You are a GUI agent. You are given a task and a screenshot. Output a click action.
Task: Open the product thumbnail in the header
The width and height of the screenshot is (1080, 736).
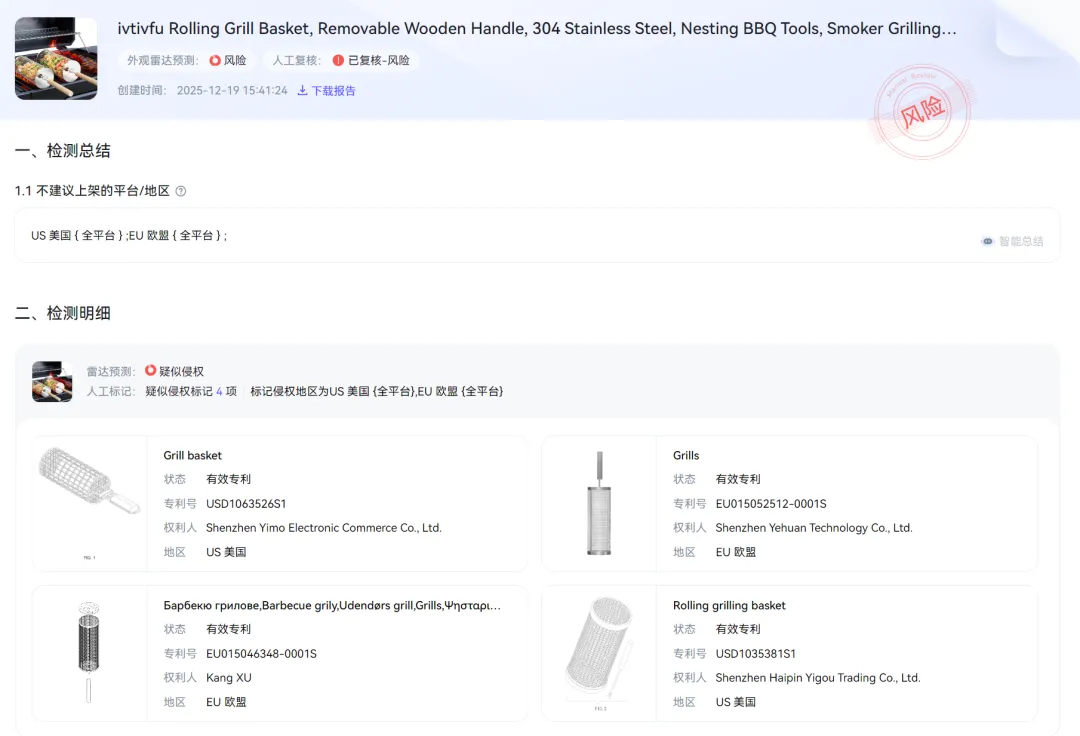coord(56,59)
